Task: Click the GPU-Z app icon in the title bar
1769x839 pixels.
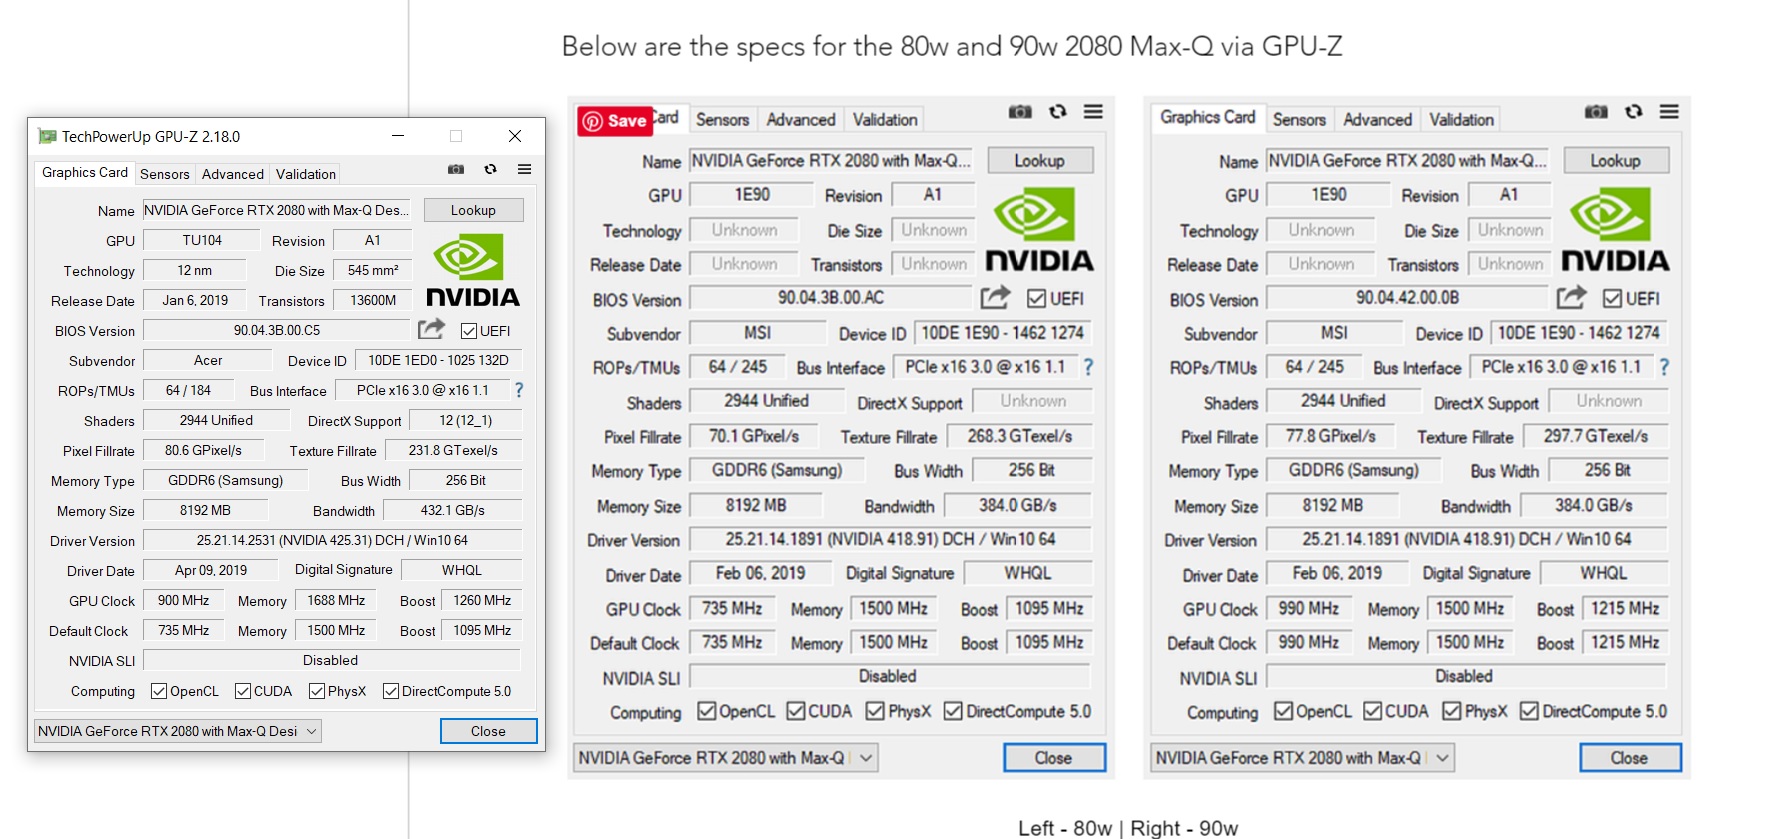Action: [x=47, y=136]
